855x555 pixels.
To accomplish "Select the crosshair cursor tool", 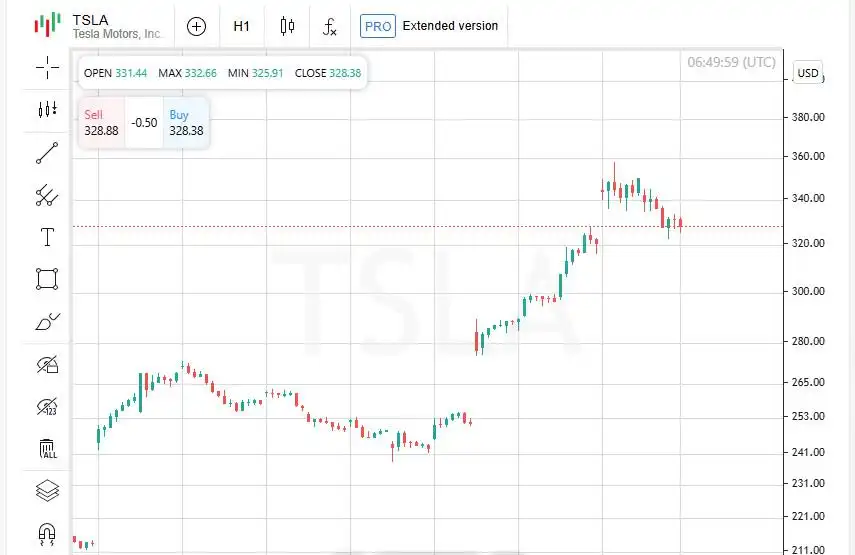I will point(47,68).
